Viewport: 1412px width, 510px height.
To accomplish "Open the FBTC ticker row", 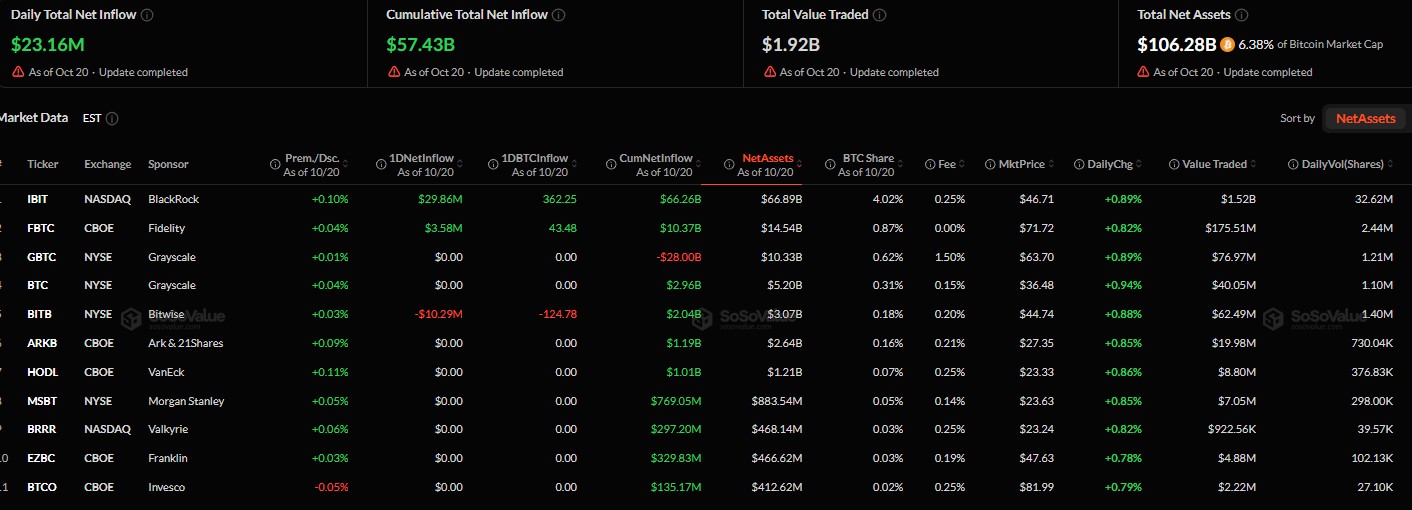I will [41, 228].
